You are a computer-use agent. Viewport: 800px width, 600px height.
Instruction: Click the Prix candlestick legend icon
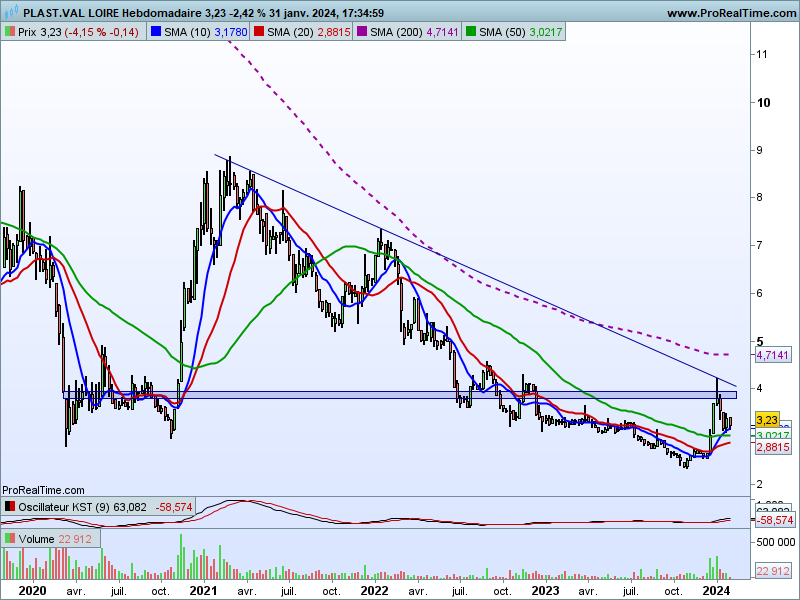click(x=10, y=32)
